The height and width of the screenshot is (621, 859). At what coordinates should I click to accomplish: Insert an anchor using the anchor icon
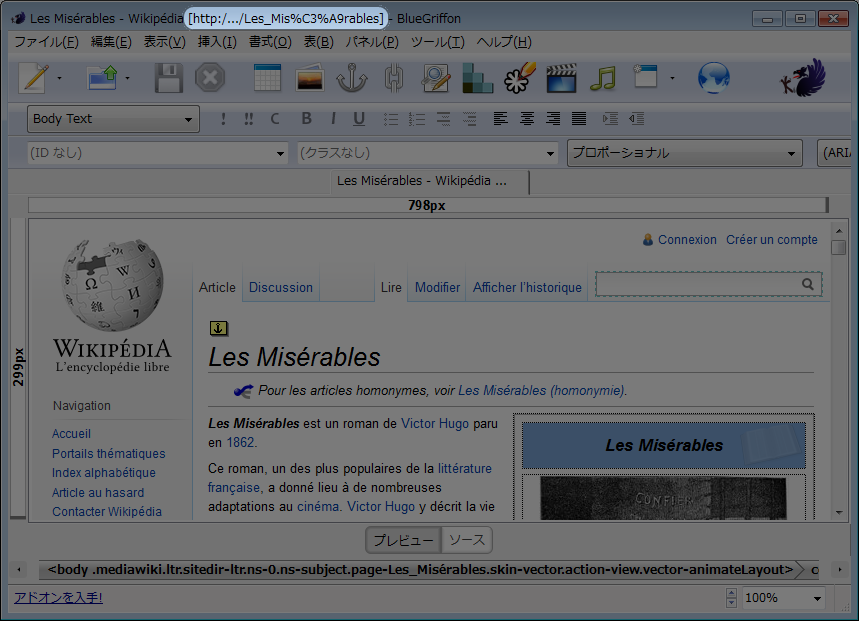[352, 78]
